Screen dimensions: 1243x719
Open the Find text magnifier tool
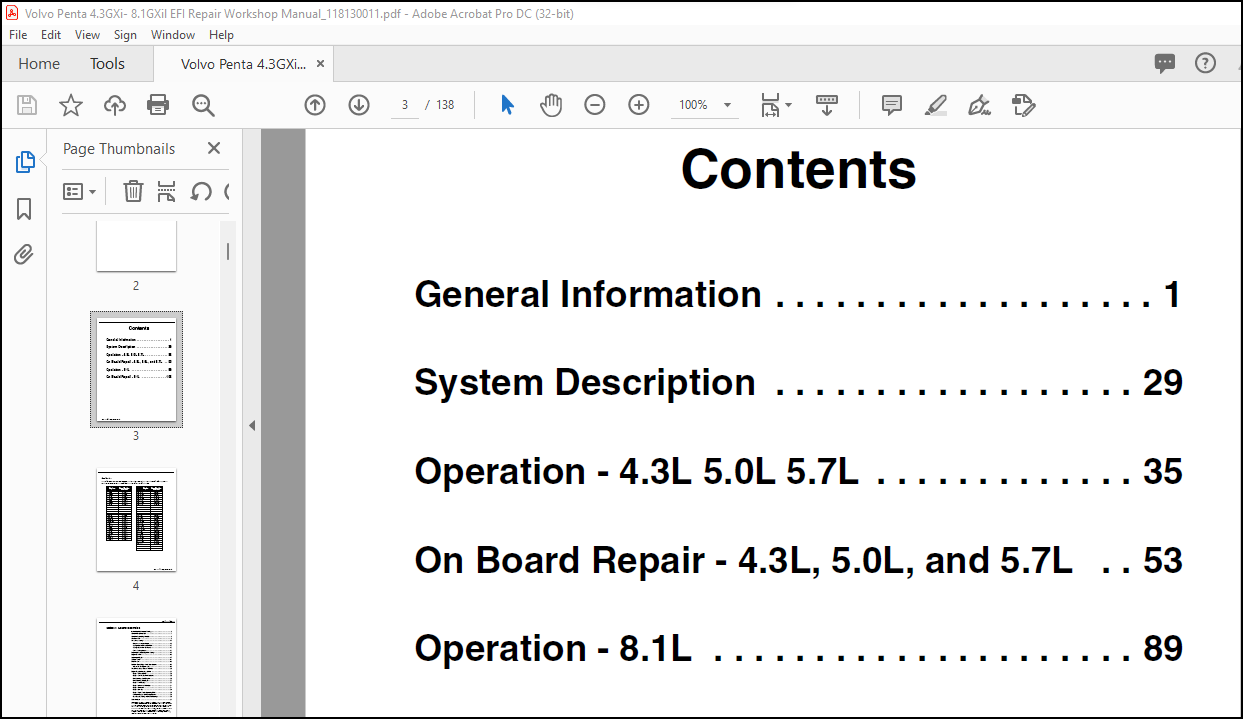203,105
